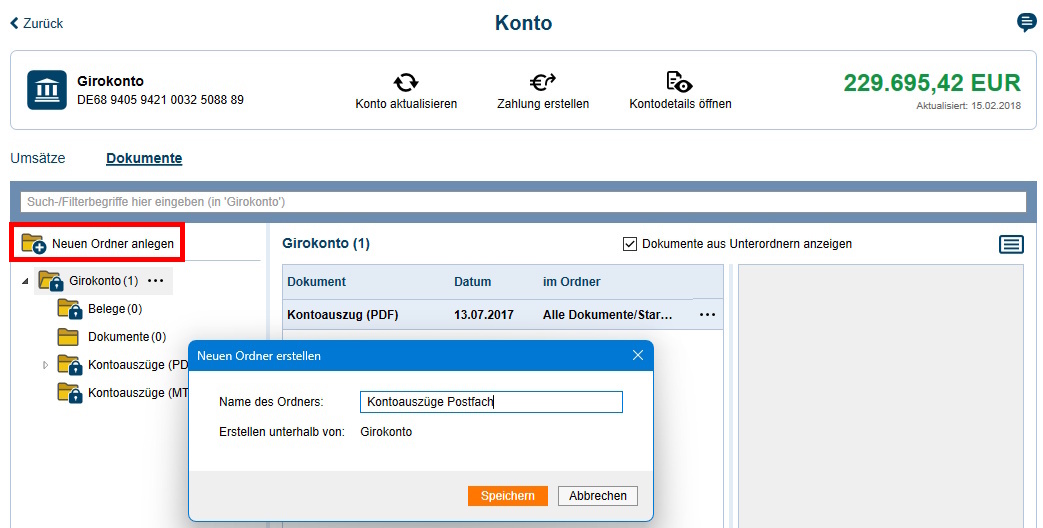Expand the Kontoauszüge (PDF) folder

(45, 365)
